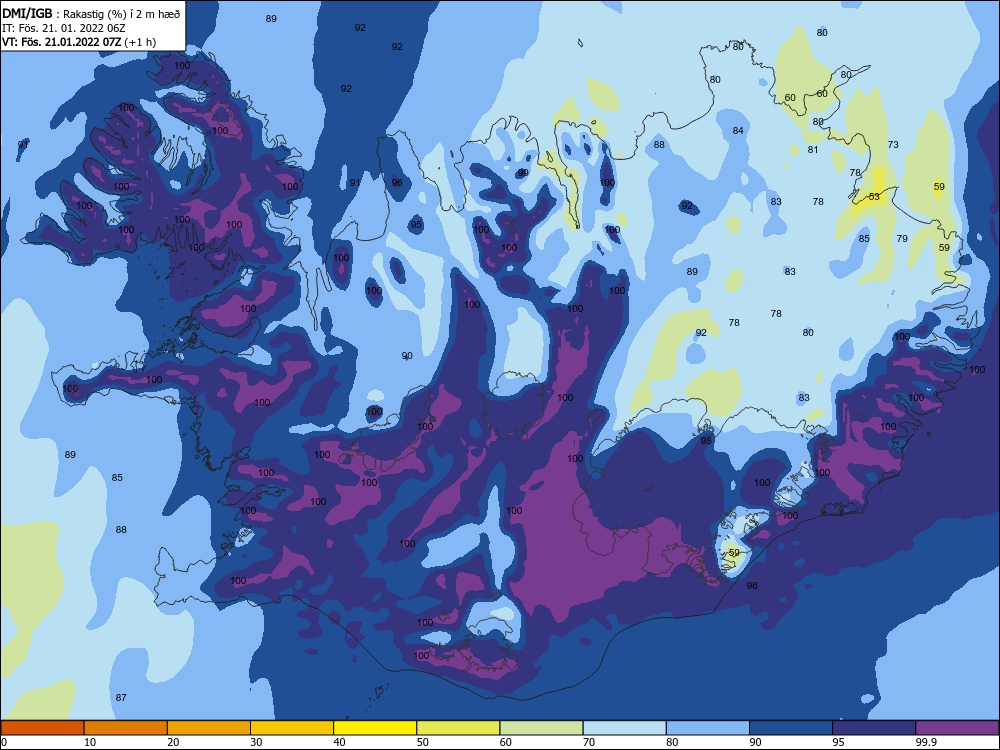Pick the light blue 80–90 legend band
Viewport: 1000px width, 750px height.
click(708, 728)
